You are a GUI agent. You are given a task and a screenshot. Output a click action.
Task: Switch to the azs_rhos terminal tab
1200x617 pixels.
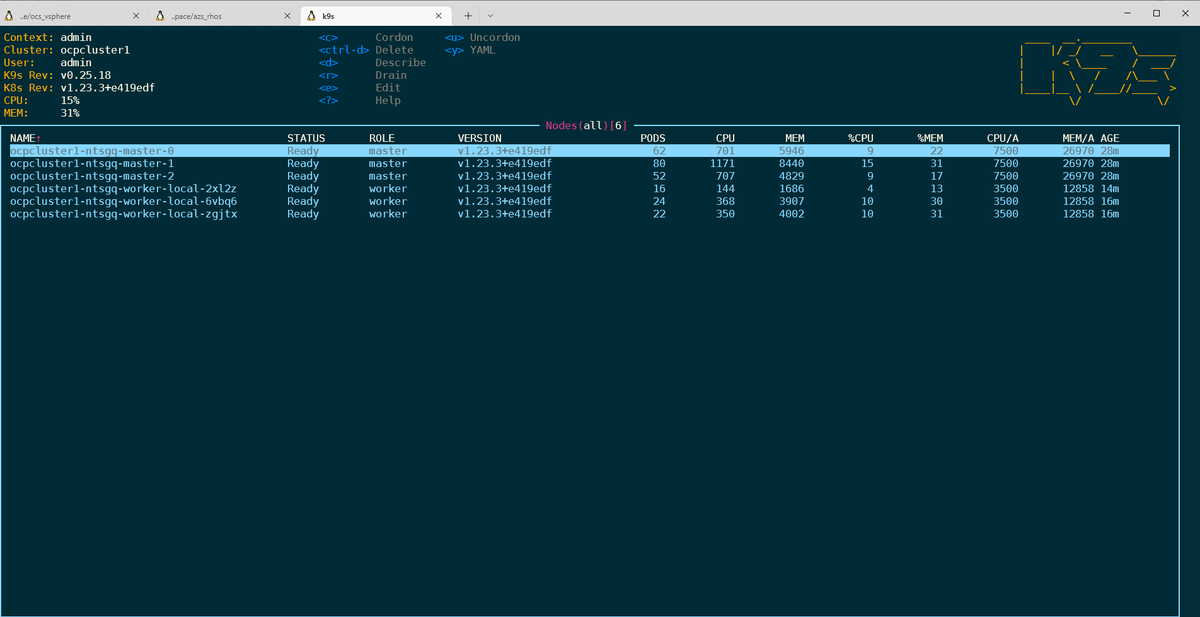224,15
